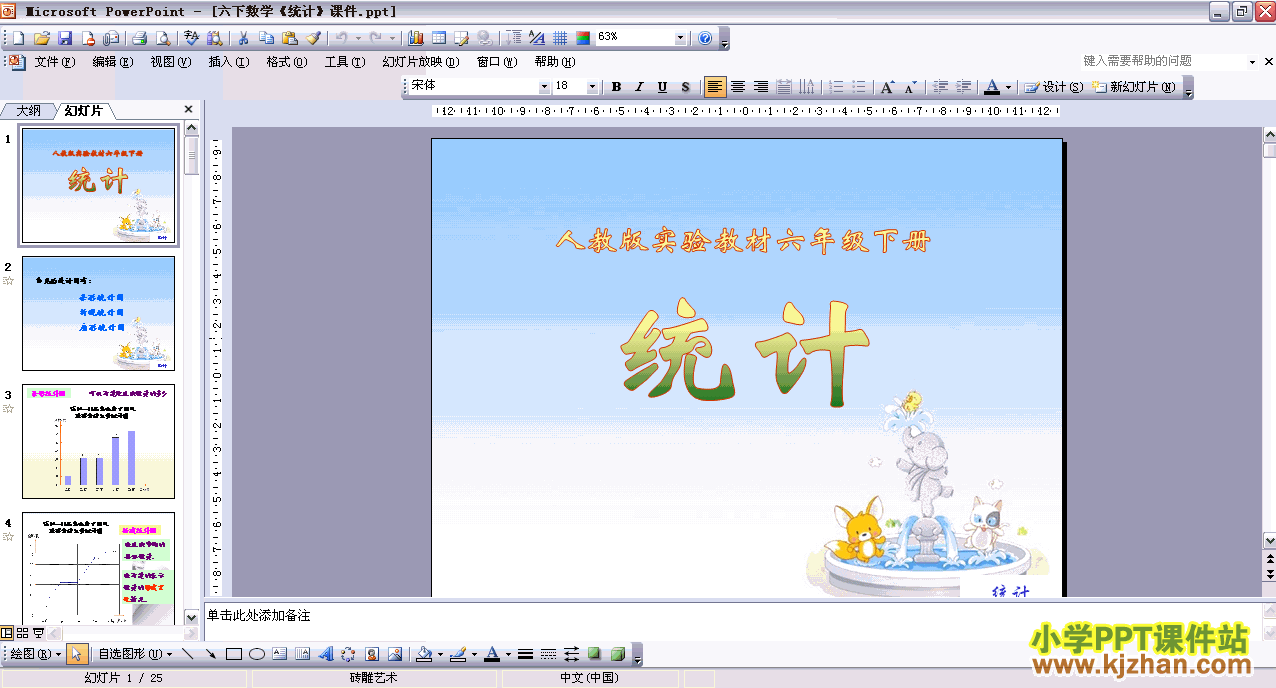Image resolution: width=1276 pixels, height=688 pixels.
Task: Toggle the Select Objects pointer tool
Action: click(x=79, y=654)
